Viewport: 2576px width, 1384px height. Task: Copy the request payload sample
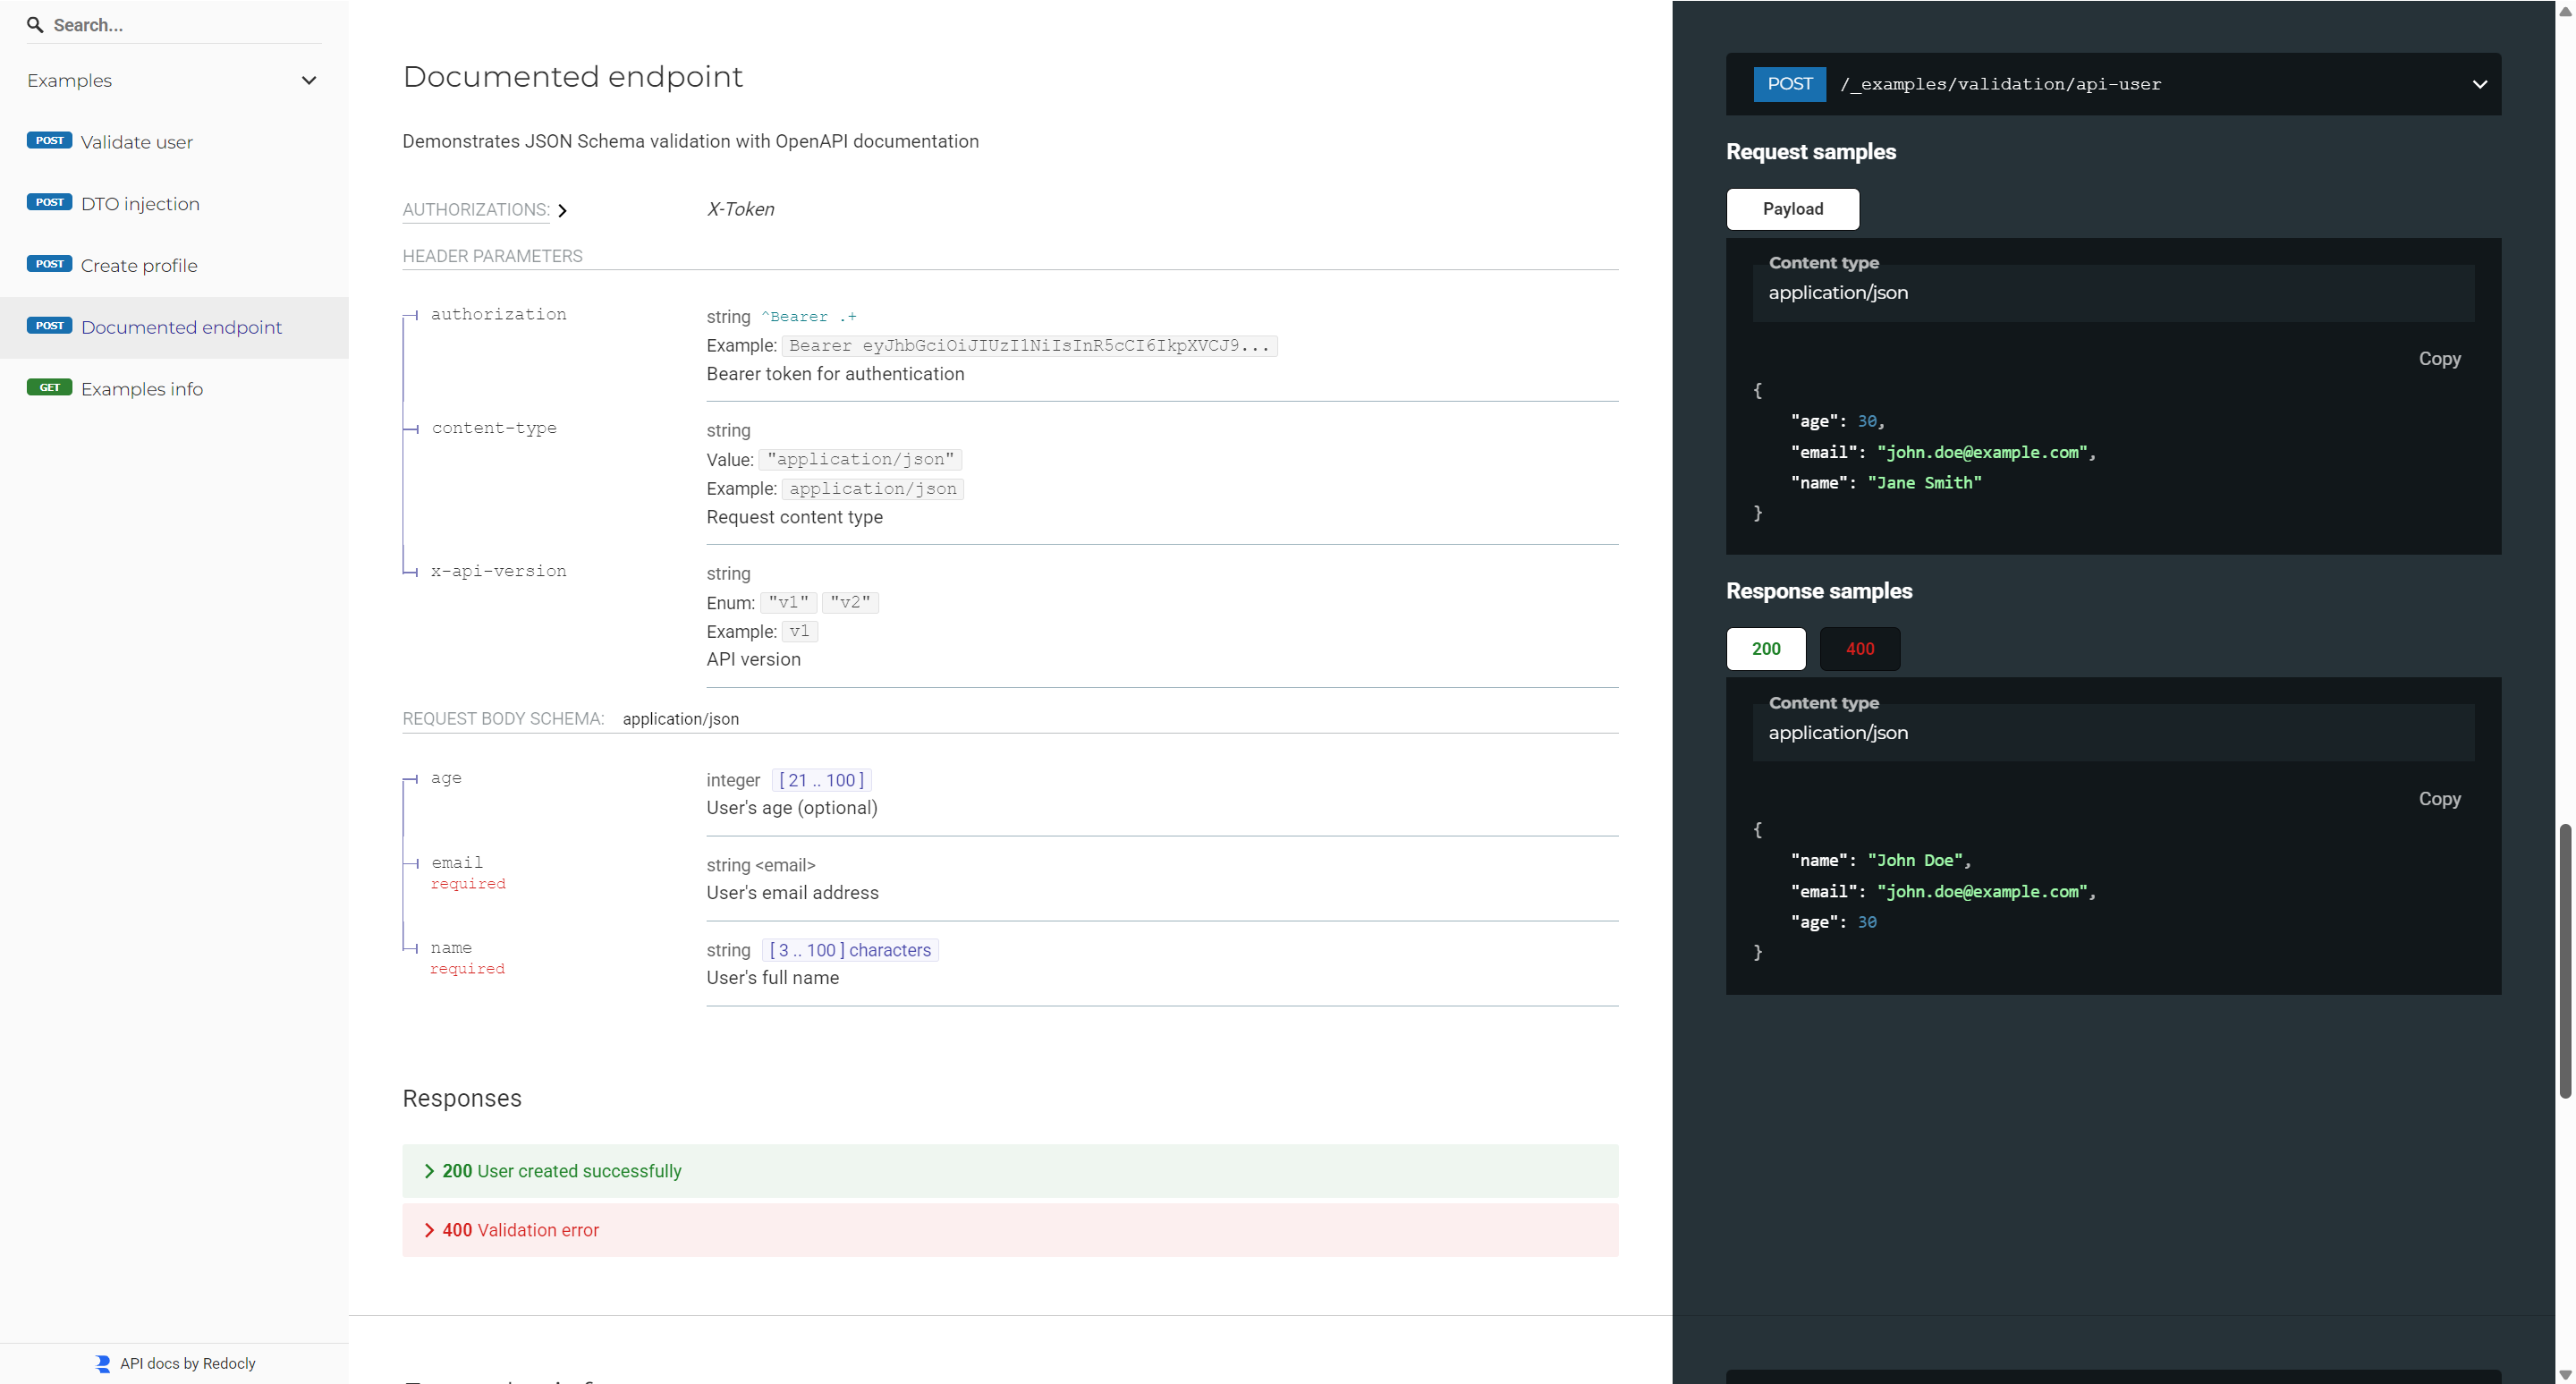tap(2440, 358)
